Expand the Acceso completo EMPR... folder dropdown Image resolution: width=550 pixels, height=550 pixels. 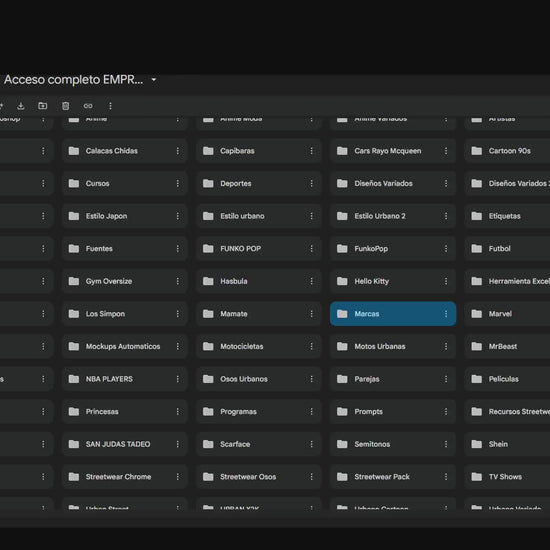pos(154,80)
